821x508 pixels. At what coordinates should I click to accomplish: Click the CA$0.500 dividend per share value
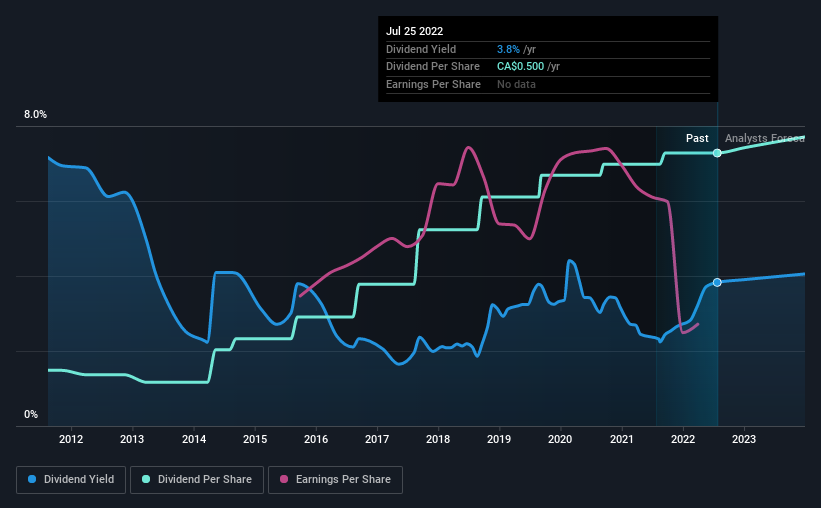520,67
